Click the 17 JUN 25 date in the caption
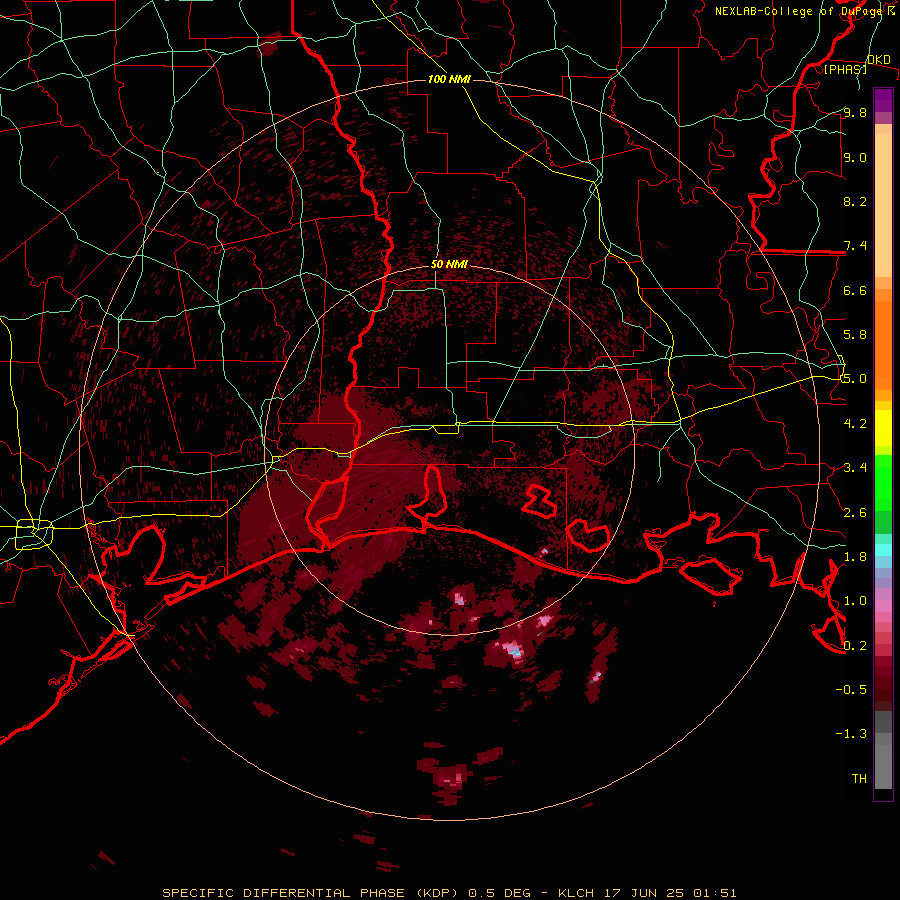This screenshot has width=900, height=900. coord(643,893)
